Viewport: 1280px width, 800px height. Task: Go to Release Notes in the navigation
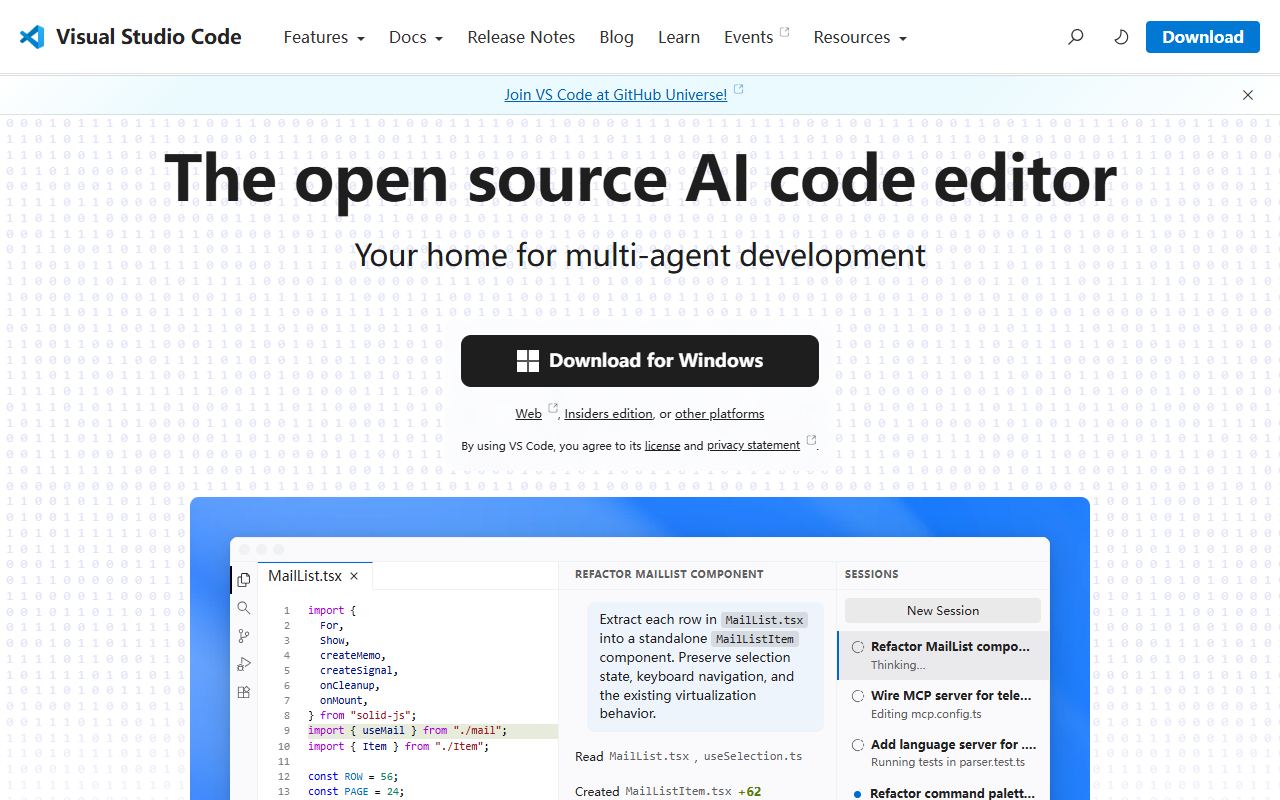point(521,37)
